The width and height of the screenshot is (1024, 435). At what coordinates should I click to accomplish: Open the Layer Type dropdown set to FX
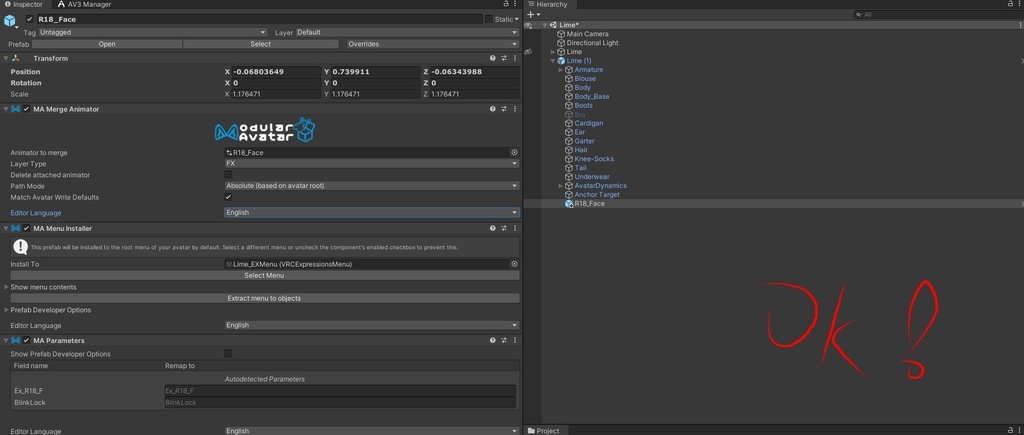pos(372,163)
